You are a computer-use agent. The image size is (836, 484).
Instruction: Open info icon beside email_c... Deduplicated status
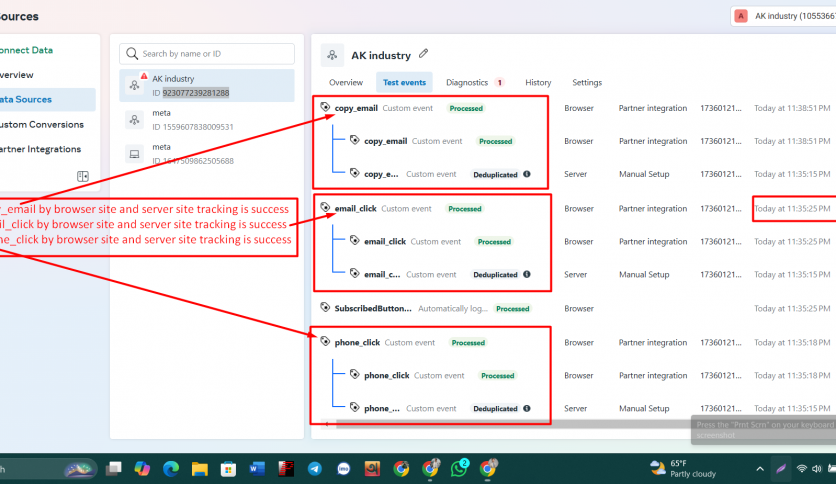coord(527,274)
